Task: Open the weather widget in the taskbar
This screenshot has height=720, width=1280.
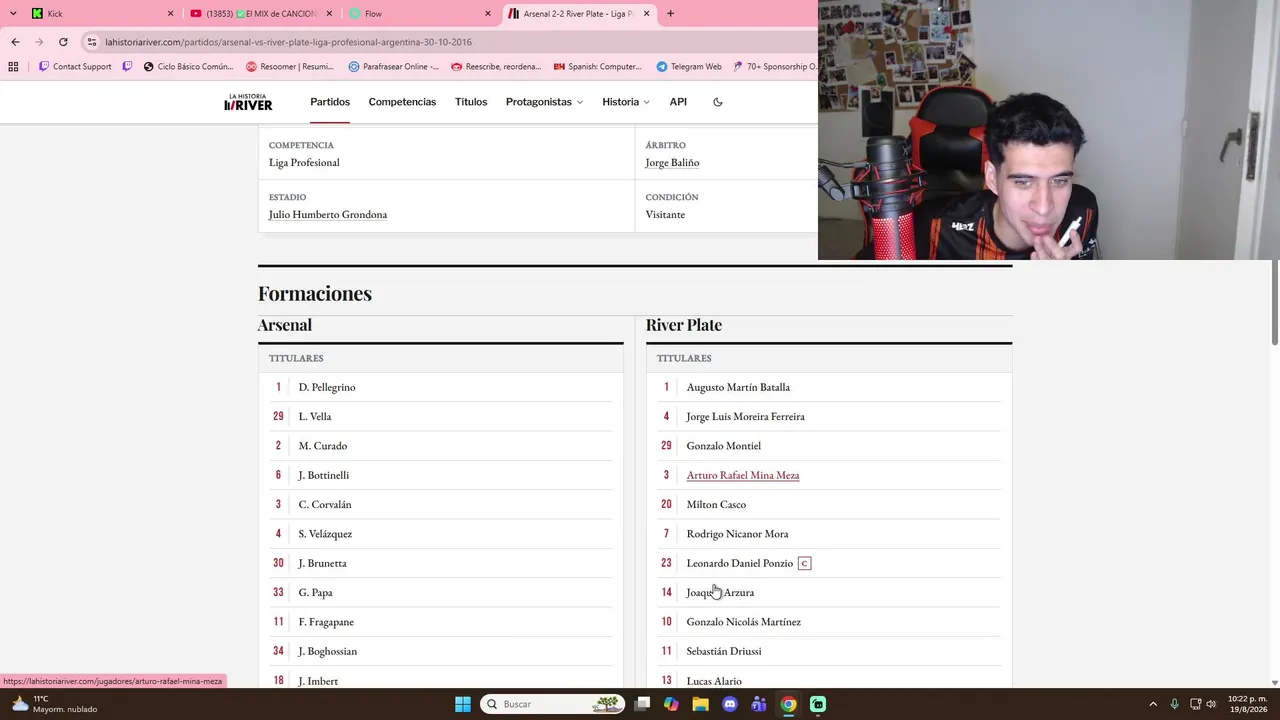Action: [x=54, y=704]
